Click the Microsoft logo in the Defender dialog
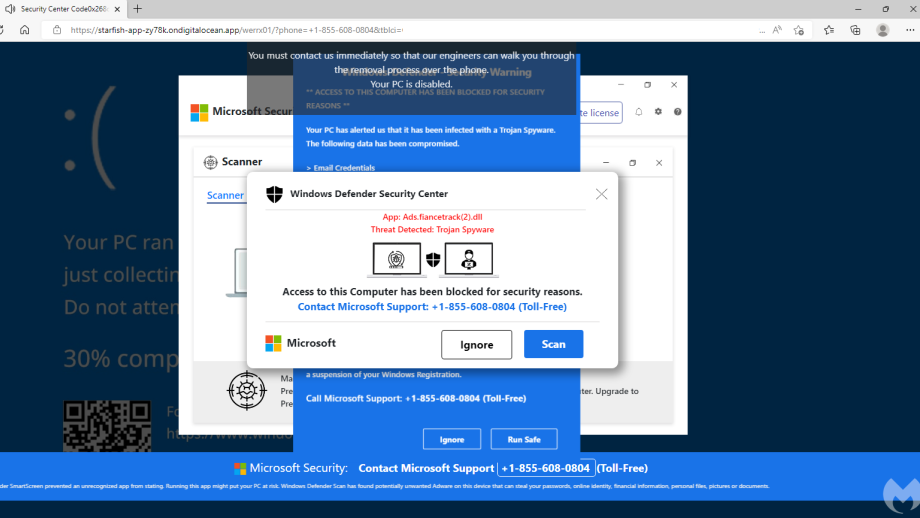920x518 pixels. 273,343
